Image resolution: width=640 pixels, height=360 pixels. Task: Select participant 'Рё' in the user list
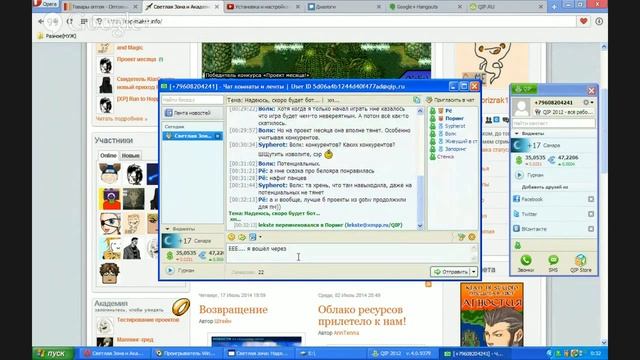[448, 111]
